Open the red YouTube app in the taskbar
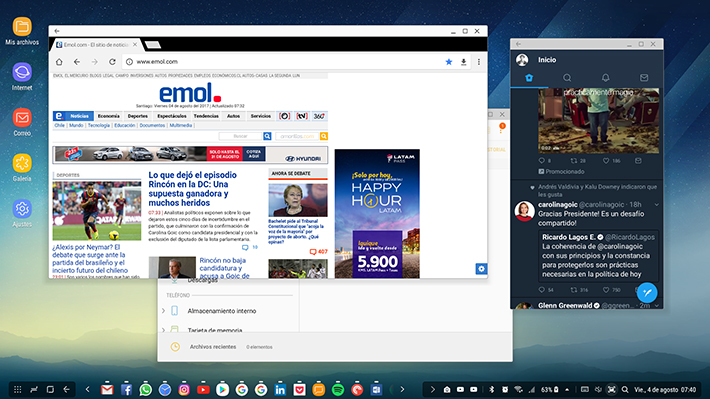Screen dimensions: 710x399 coord(203,389)
